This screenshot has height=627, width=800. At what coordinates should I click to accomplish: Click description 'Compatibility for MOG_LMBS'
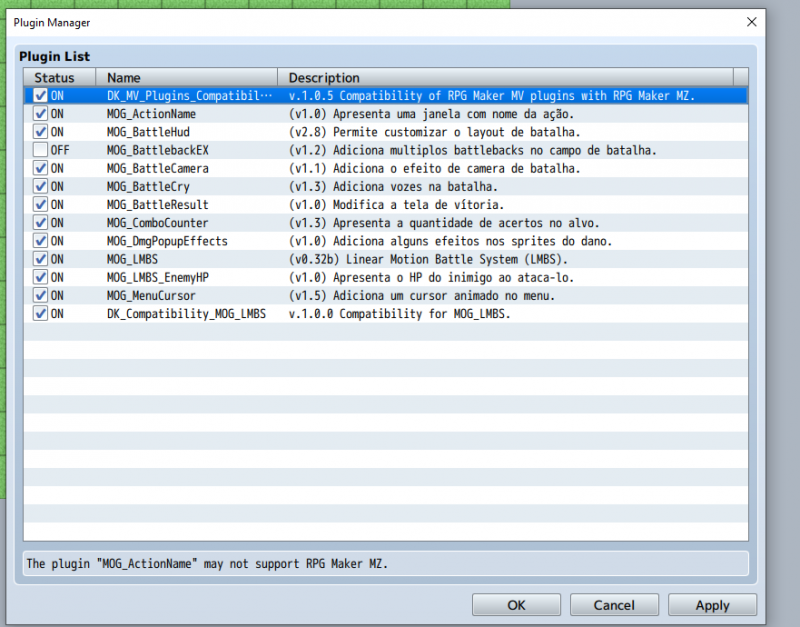[425, 314]
